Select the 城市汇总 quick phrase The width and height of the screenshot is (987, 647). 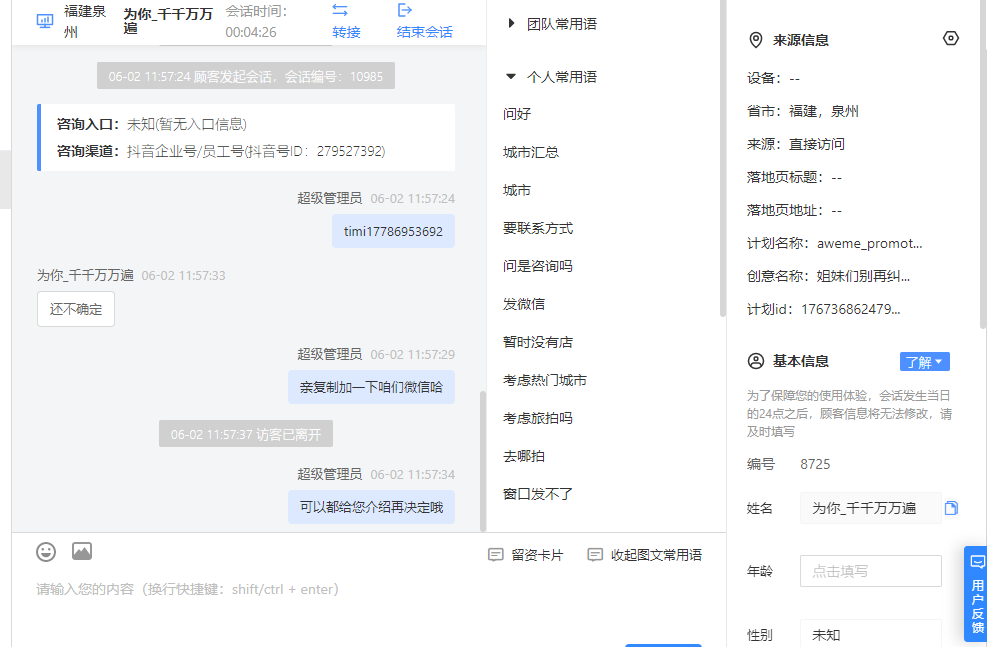pos(531,152)
